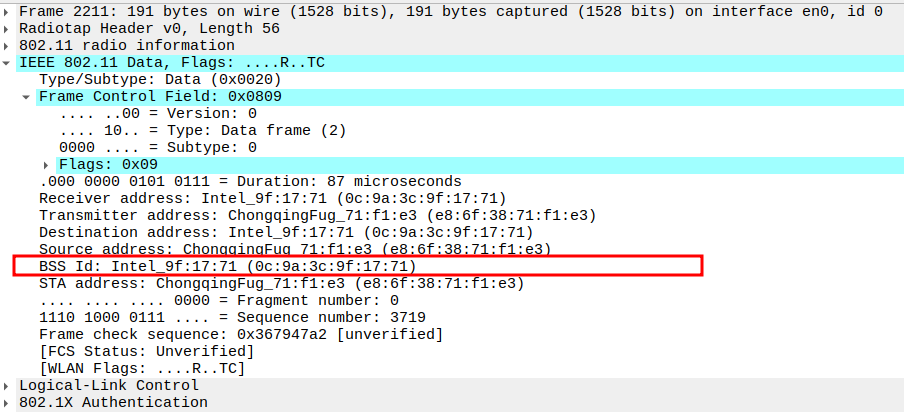Screen dimensions: 904x418
Task: Select the Duration: 87 microseconds row
Action: tap(250, 181)
